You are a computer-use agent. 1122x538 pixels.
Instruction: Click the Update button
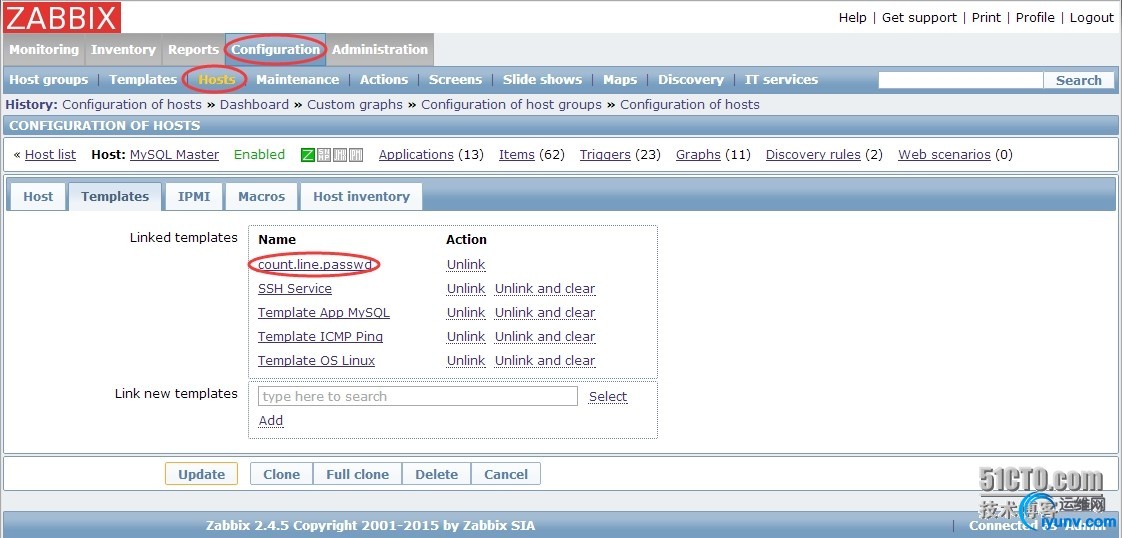[x=201, y=474]
